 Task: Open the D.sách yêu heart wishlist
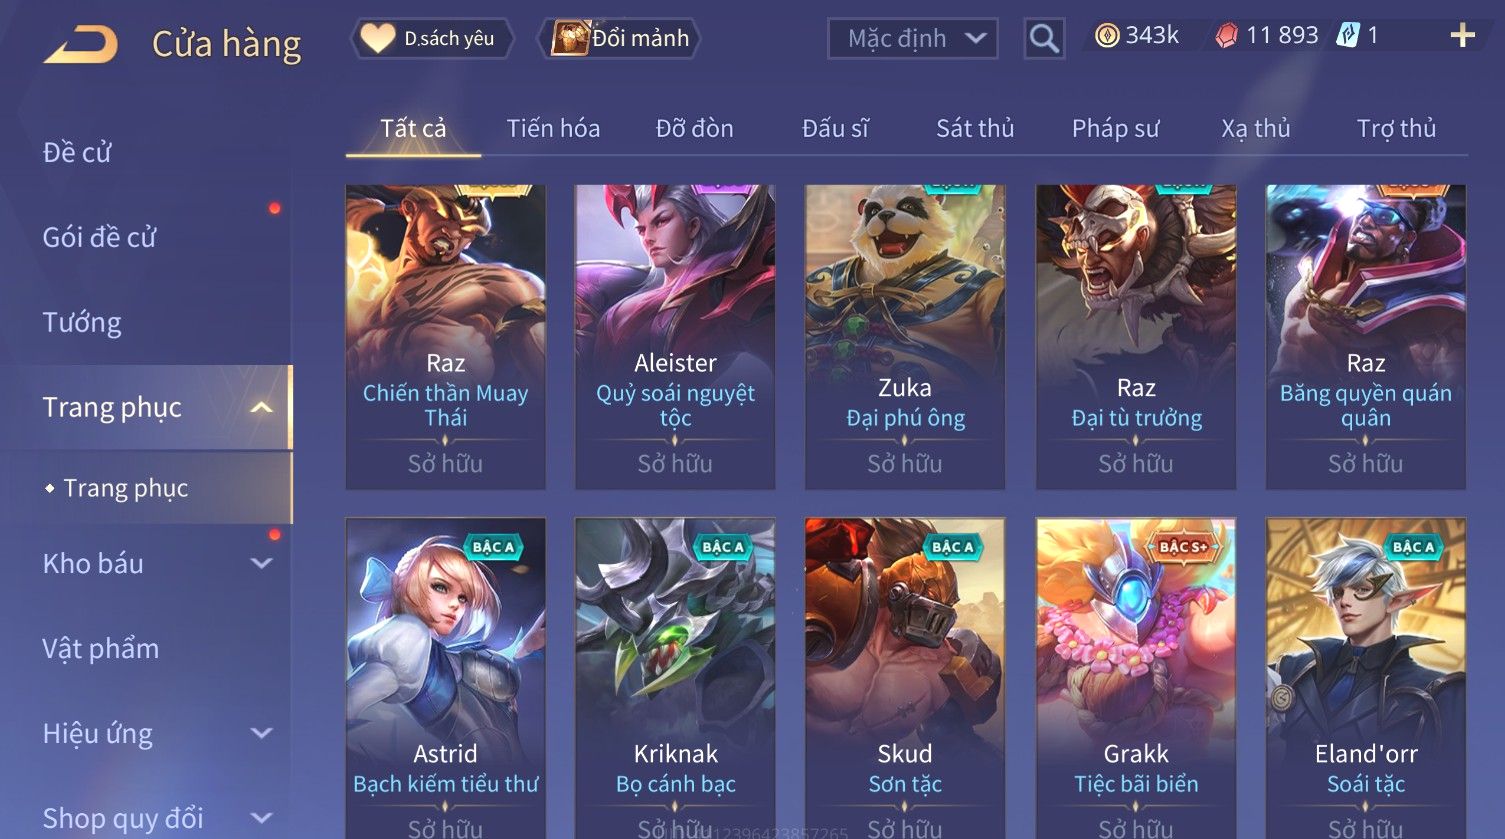coord(432,39)
